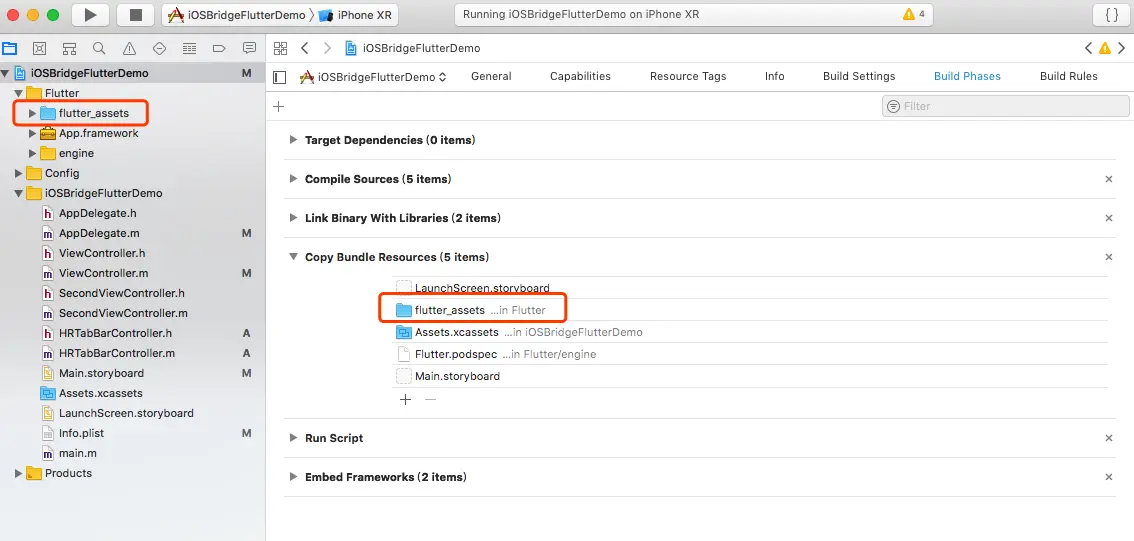Screen dimensions: 1134x541
Task: Click the related items grid icon
Action: pos(281,48)
